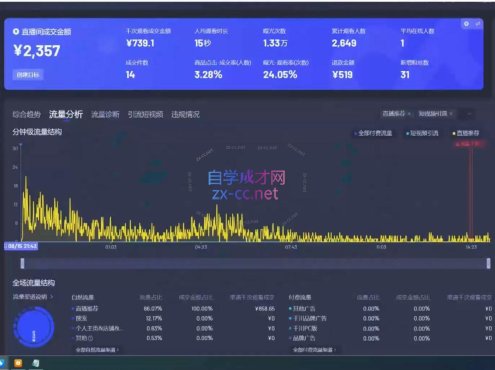The image size is (495, 370).
Task: Click the 分钟级流量结构 section heading
Action: [x=37, y=132]
